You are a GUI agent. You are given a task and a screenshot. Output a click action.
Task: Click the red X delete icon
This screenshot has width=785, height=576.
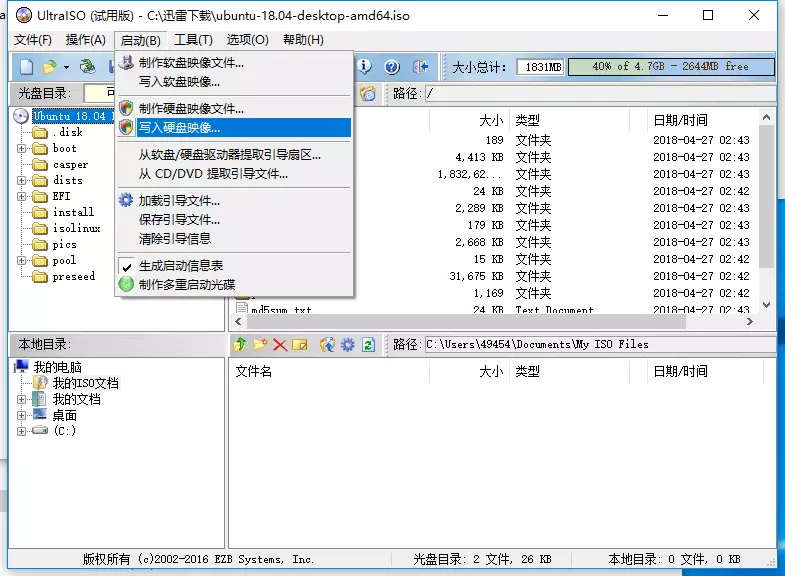point(280,345)
